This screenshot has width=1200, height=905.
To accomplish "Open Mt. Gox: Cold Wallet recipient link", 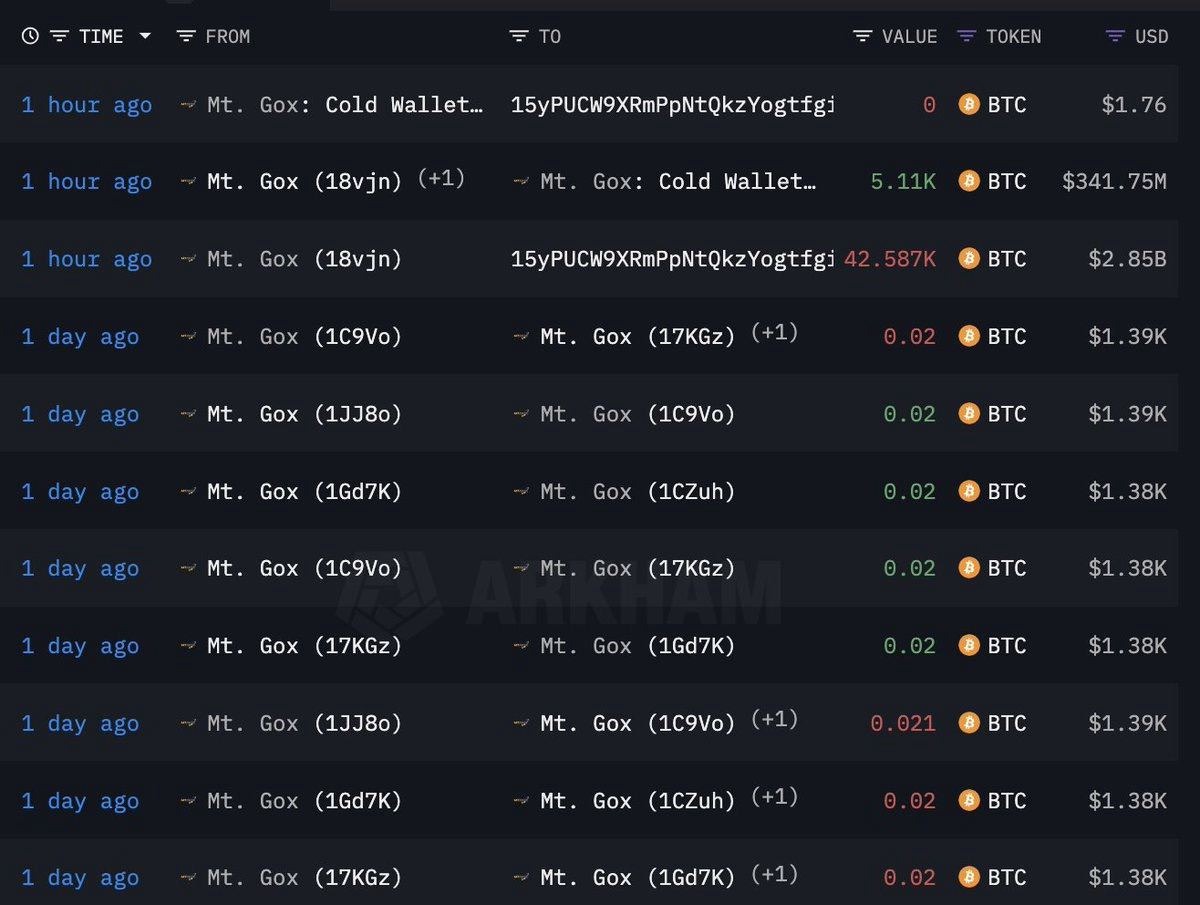I will 678,182.
